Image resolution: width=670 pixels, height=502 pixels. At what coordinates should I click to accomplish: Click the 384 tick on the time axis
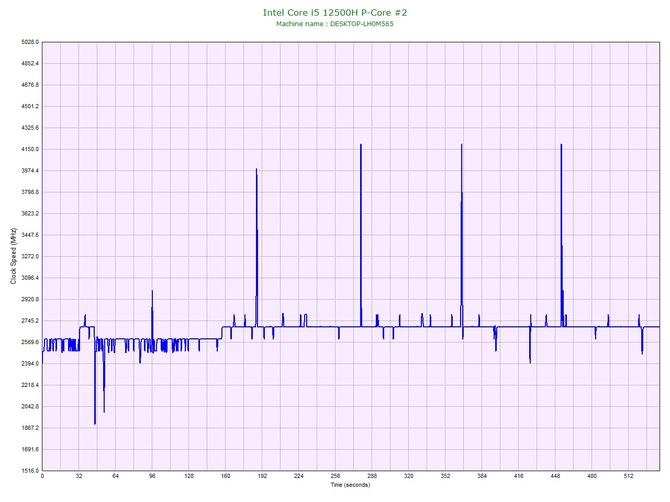click(482, 476)
